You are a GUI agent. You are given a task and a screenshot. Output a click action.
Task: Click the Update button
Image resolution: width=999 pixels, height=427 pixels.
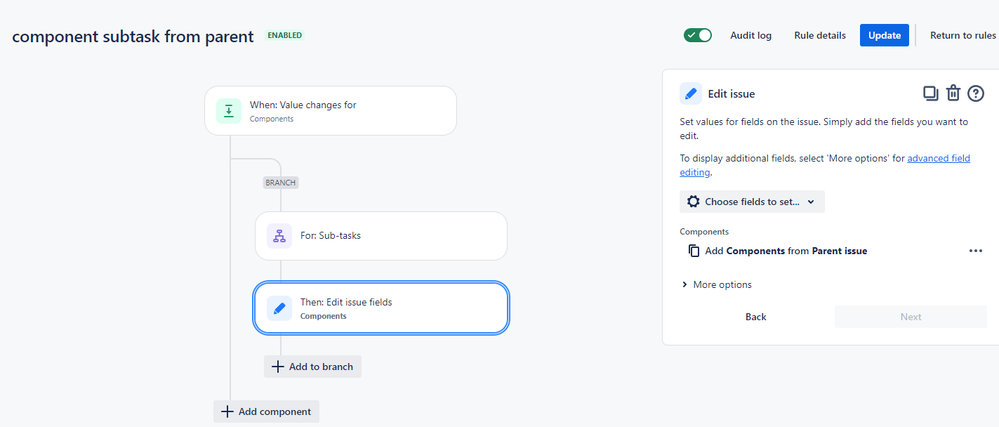(884, 35)
